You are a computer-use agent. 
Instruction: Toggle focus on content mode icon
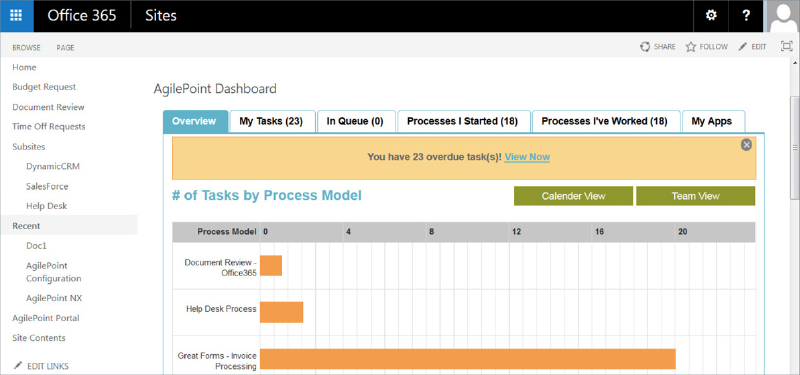pyautogui.click(x=786, y=46)
